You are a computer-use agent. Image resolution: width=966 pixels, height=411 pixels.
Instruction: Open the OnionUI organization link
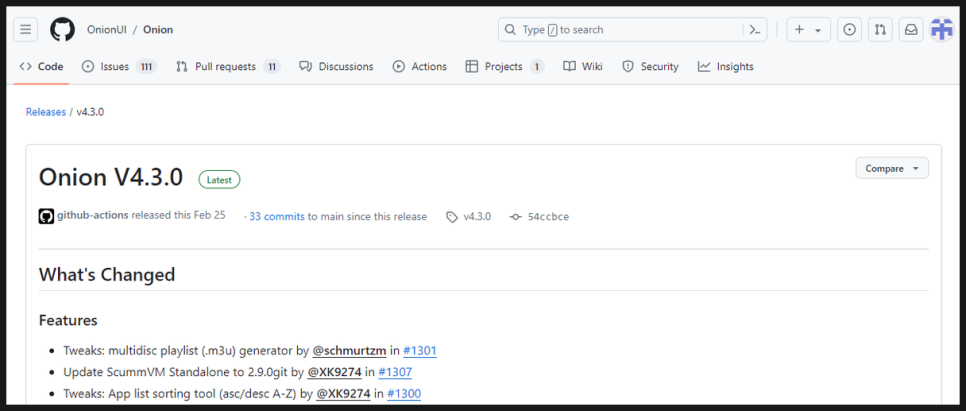tap(107, 30)
